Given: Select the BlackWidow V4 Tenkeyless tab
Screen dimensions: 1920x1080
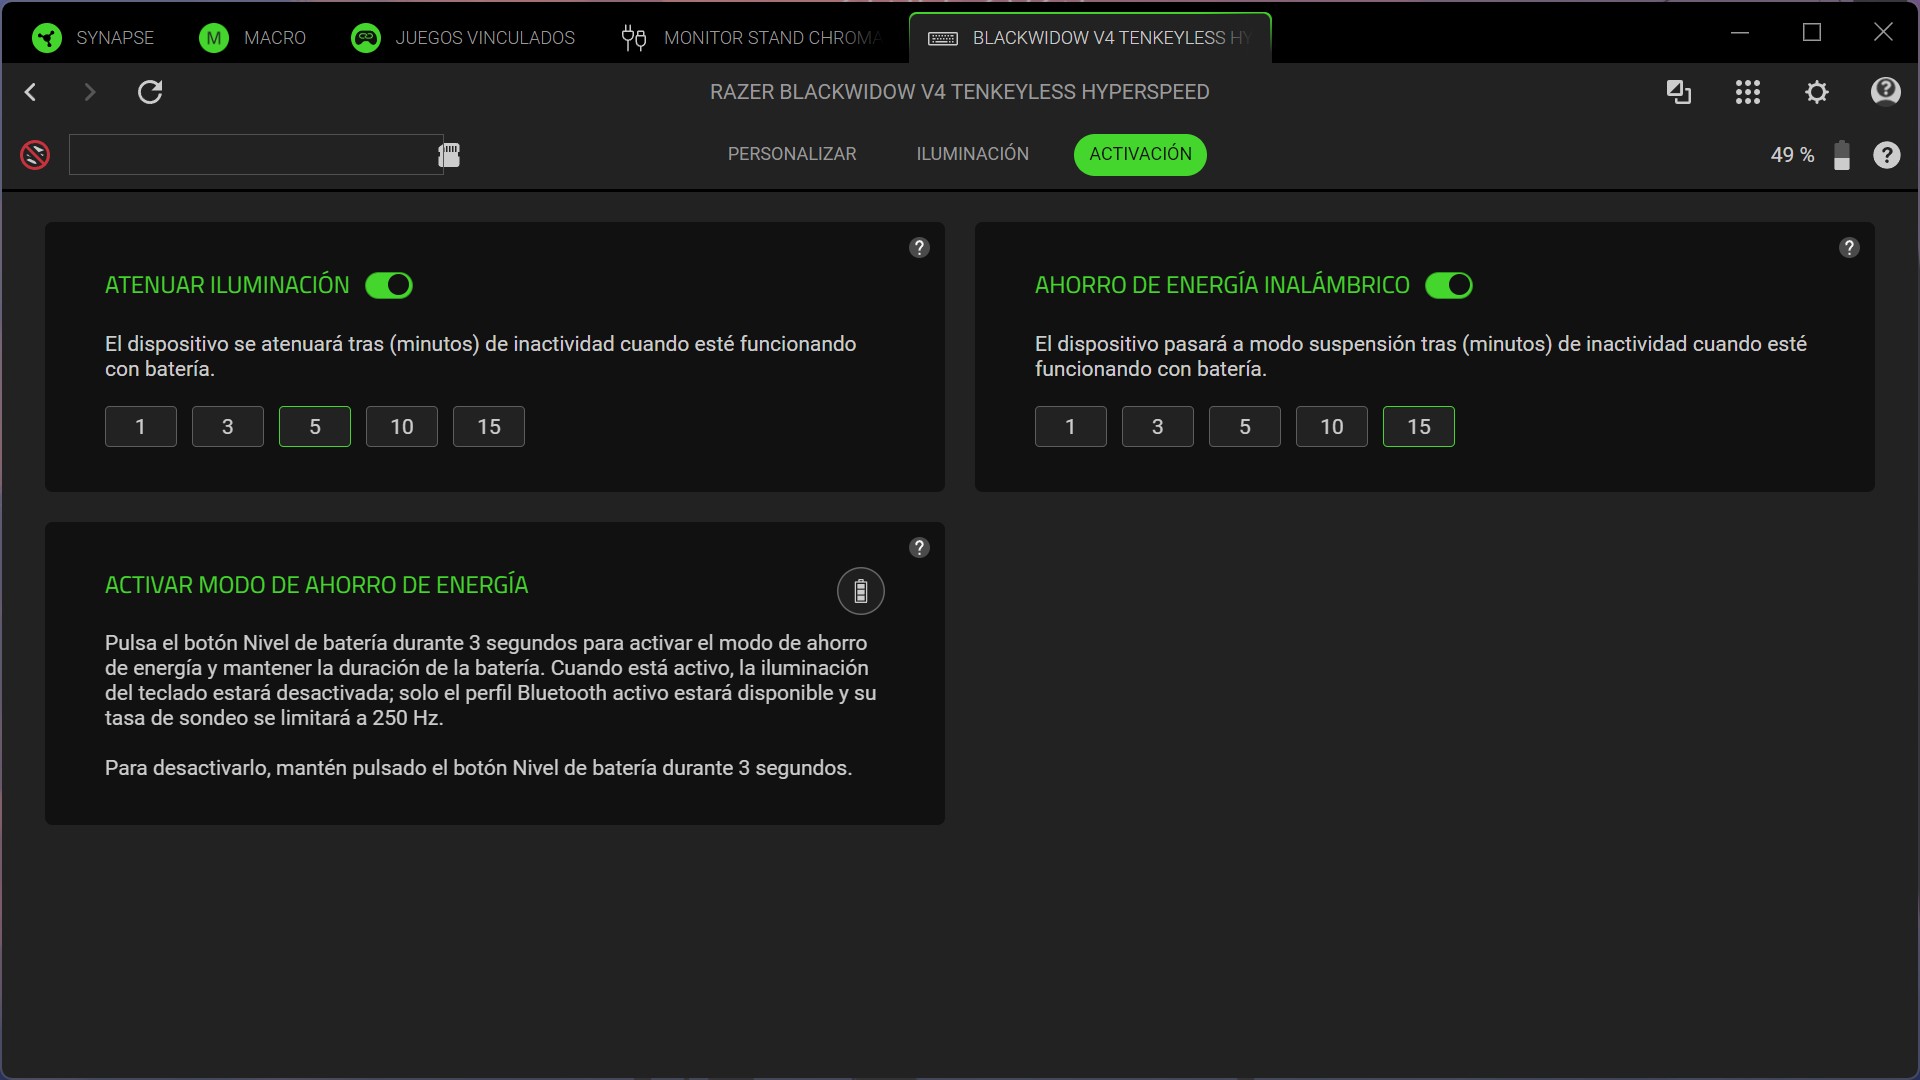Looking at the screenshot, I should pos(1090,38).
